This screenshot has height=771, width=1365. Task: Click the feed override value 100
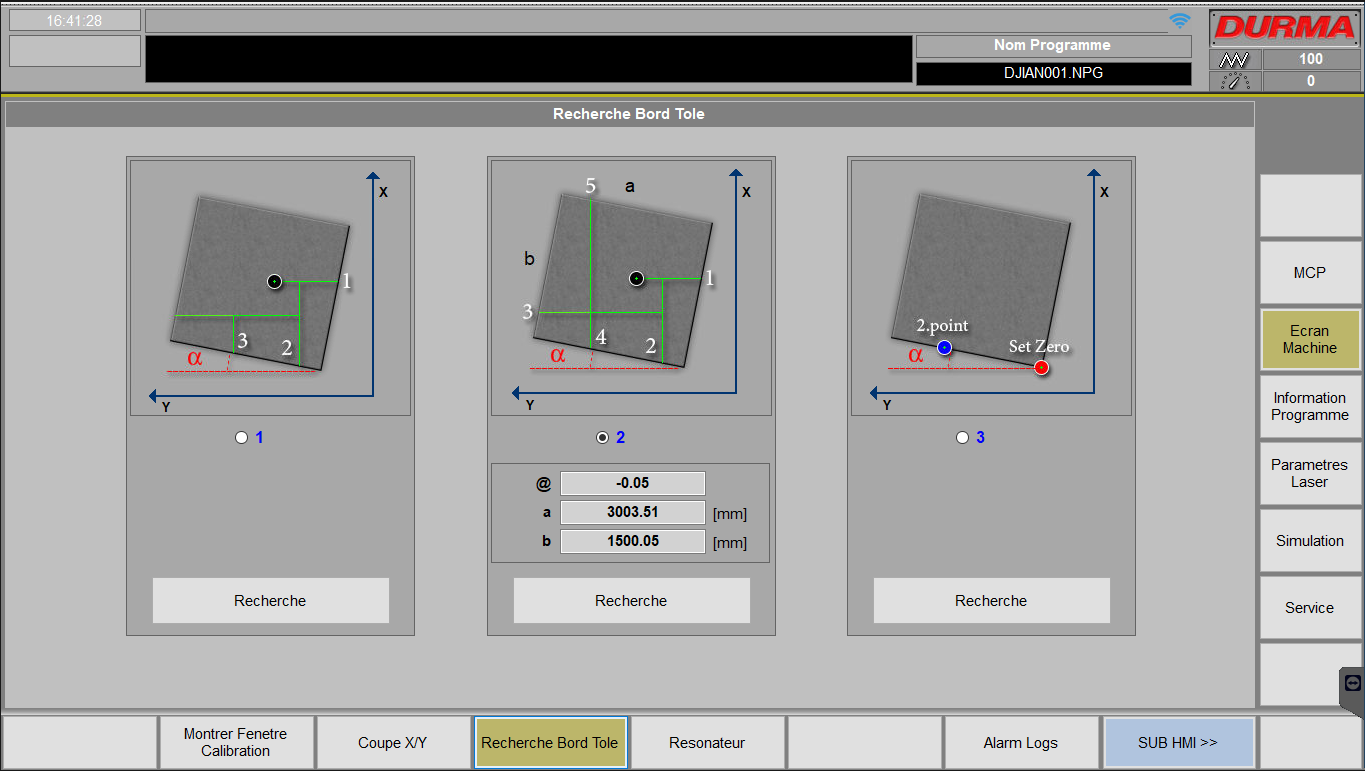pos(1311,59)
